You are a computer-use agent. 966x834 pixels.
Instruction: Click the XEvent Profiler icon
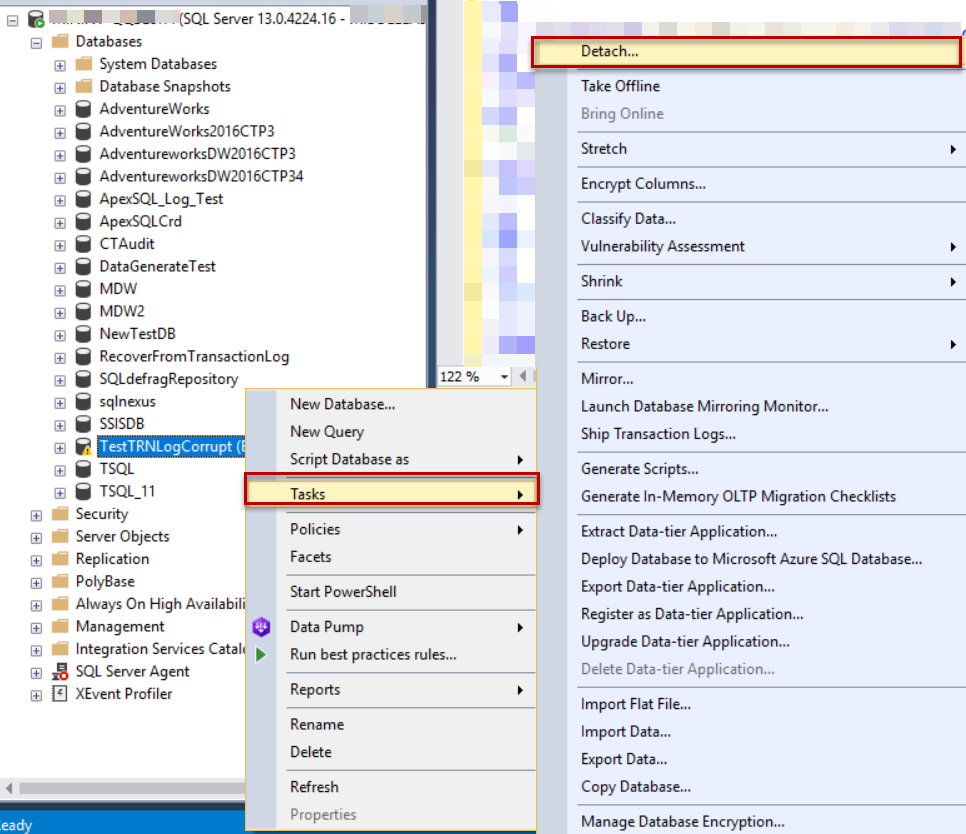point(59,693)
